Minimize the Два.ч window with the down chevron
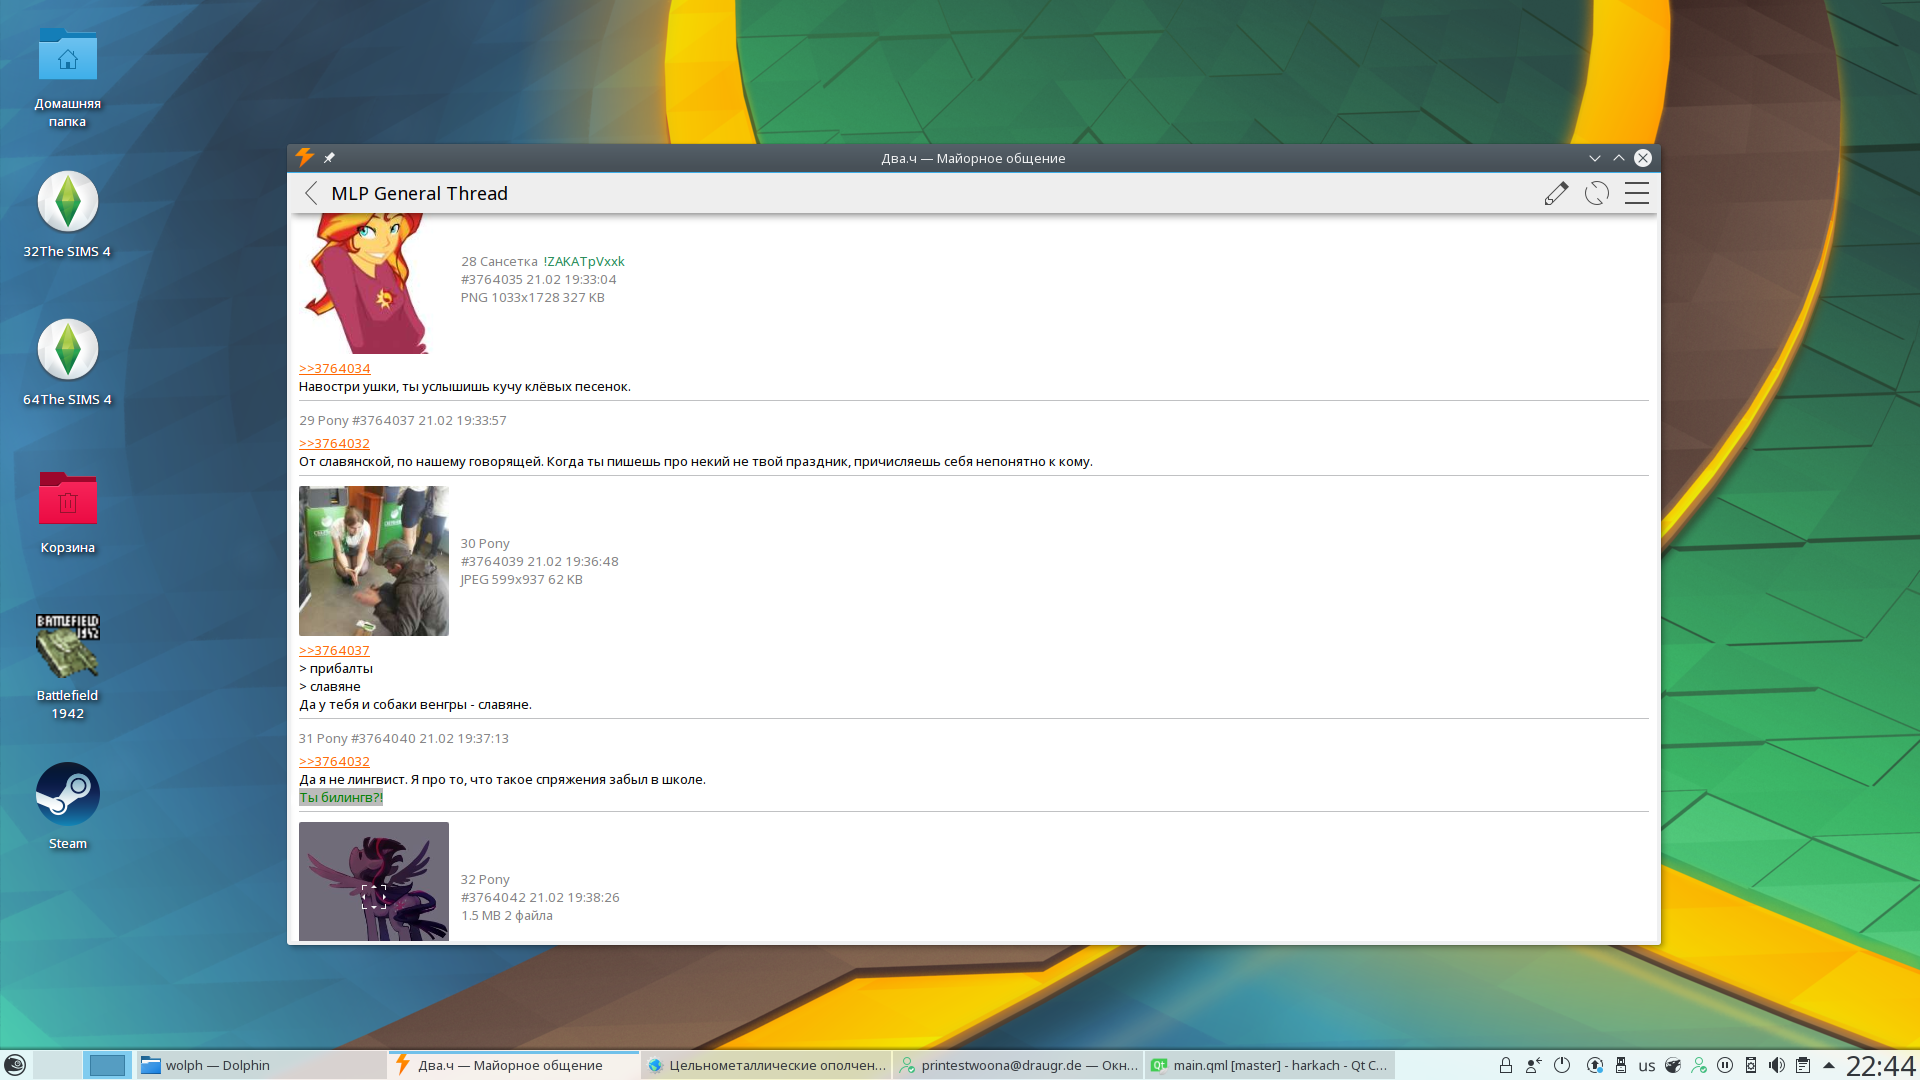The height and width of the screenshot is (1080, 1920). coord(1594,158)
